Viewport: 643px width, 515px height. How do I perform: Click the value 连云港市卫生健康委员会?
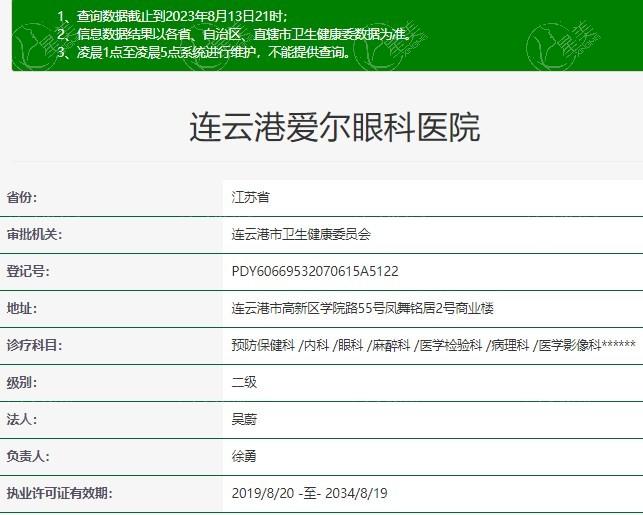point(301,235)
